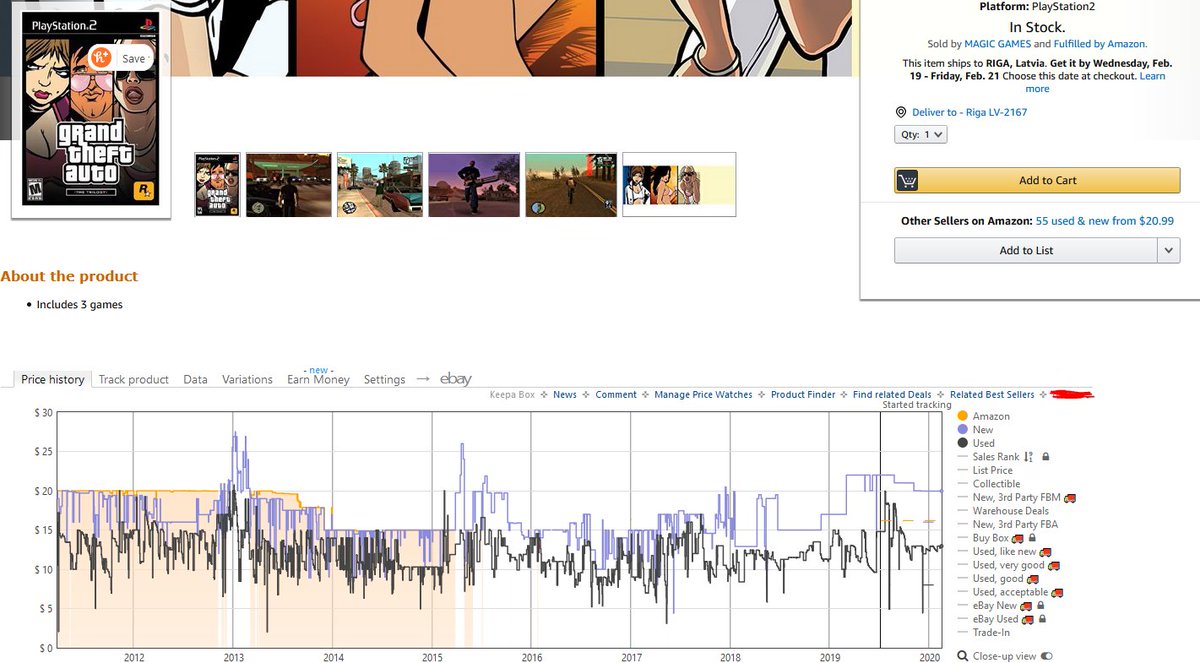1200x663 pixels.
Task: Click the truck icon beside eBay Used
Action: [1029, 619]
